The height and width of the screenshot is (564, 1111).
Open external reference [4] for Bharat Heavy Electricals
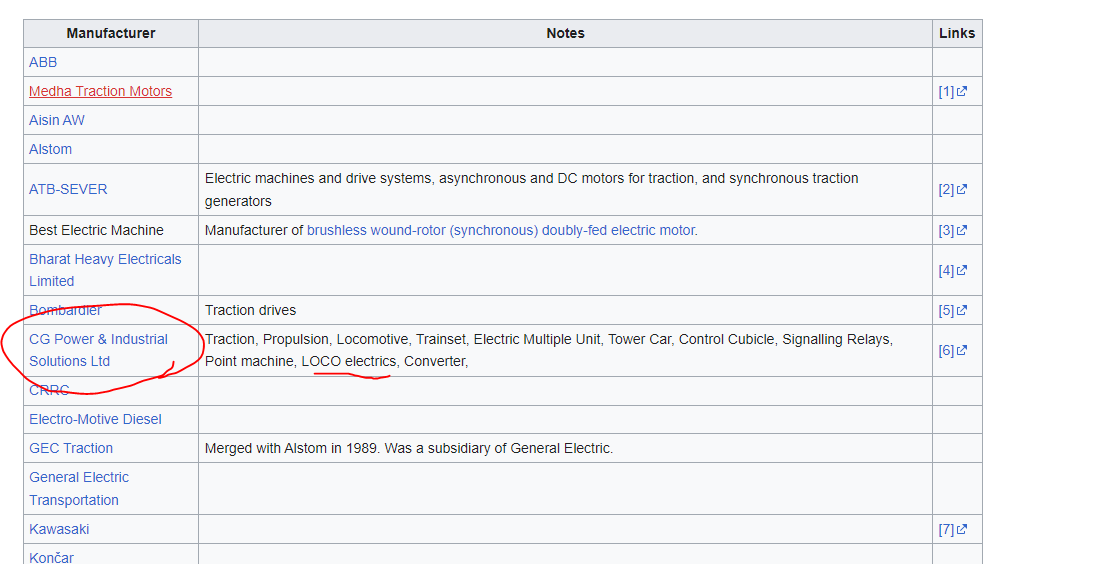952,270
